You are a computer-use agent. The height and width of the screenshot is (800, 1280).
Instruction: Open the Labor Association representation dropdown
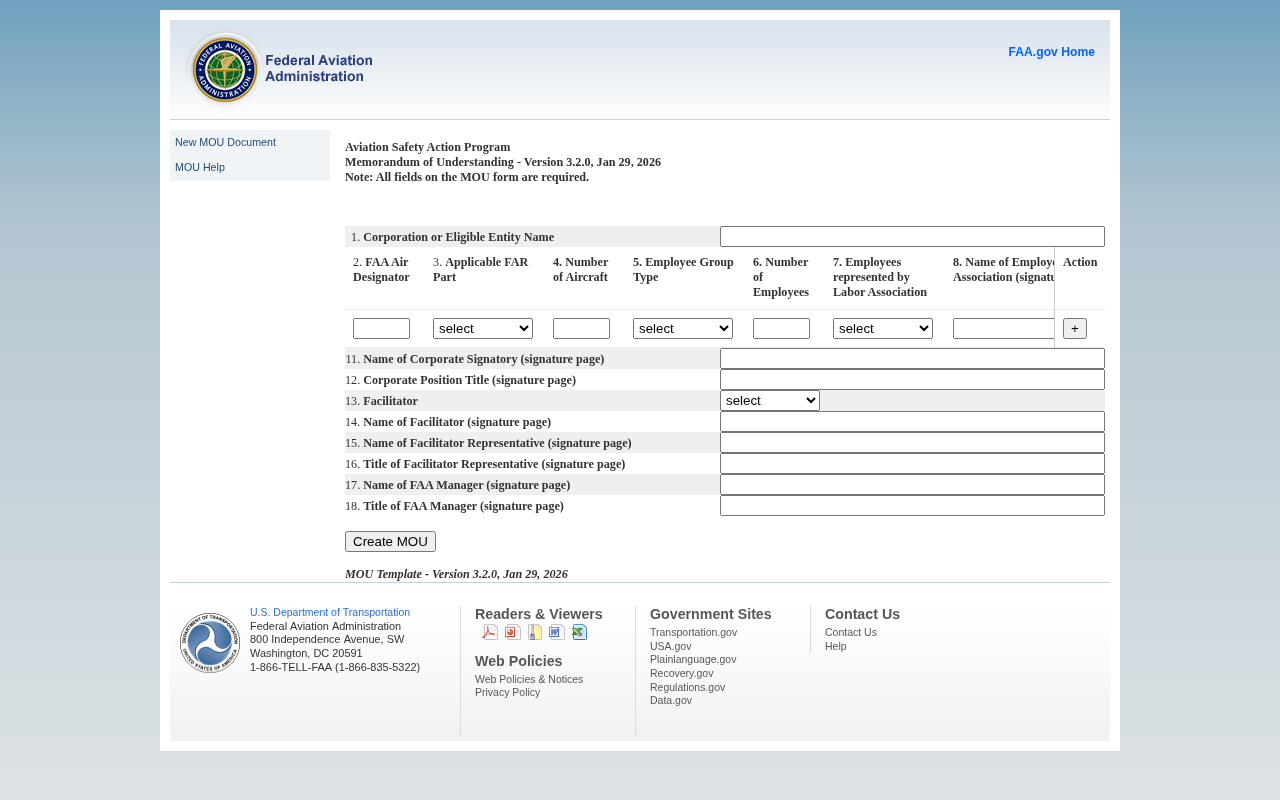pyautogui.click(x=883, y=329)
